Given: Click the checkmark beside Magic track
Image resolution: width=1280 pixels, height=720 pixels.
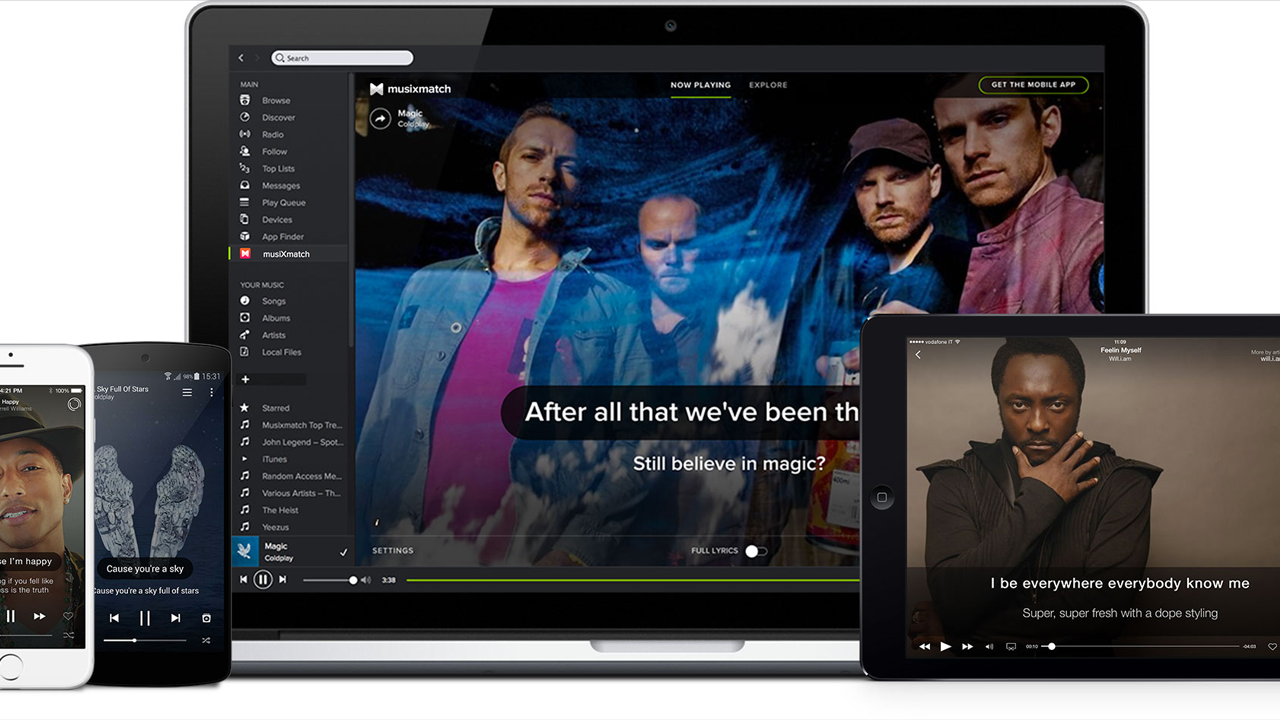Looking at the screenshot, I should point(343,552).
